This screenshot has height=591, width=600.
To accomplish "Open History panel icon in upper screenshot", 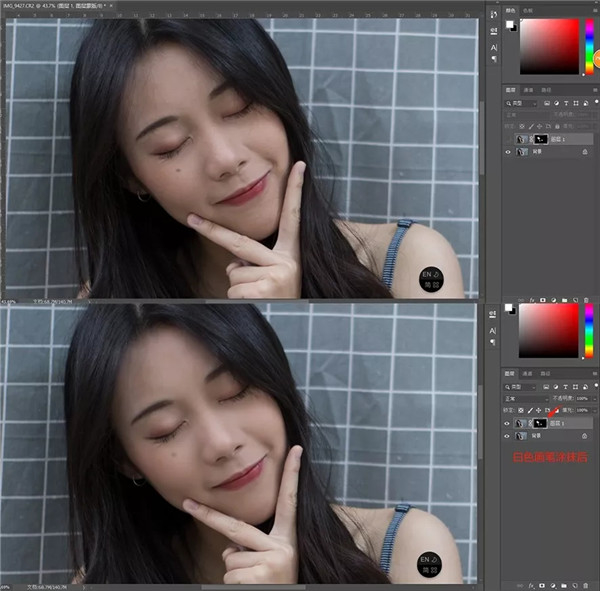I will coord(494,15).
